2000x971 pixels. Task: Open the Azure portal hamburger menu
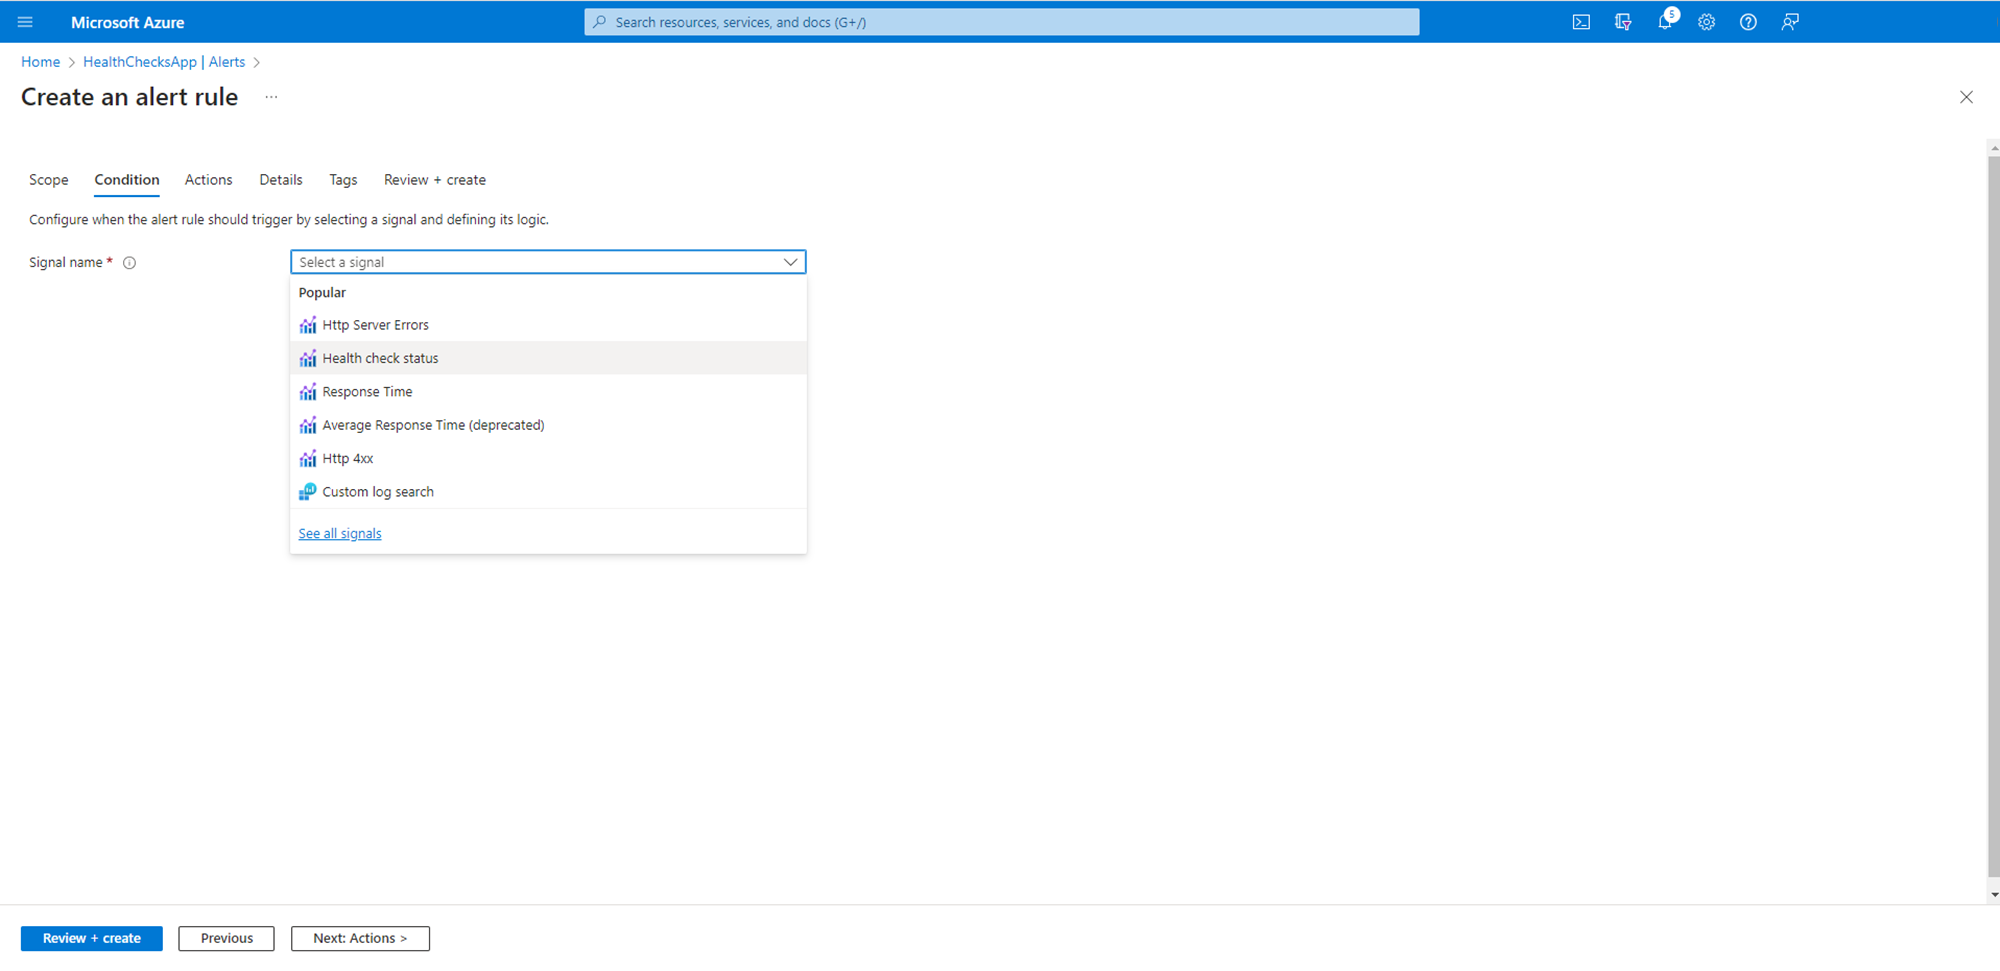click(25, 22)
